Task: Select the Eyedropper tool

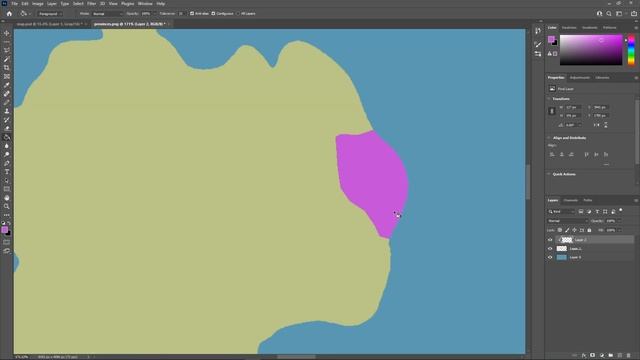Action: 7,85
